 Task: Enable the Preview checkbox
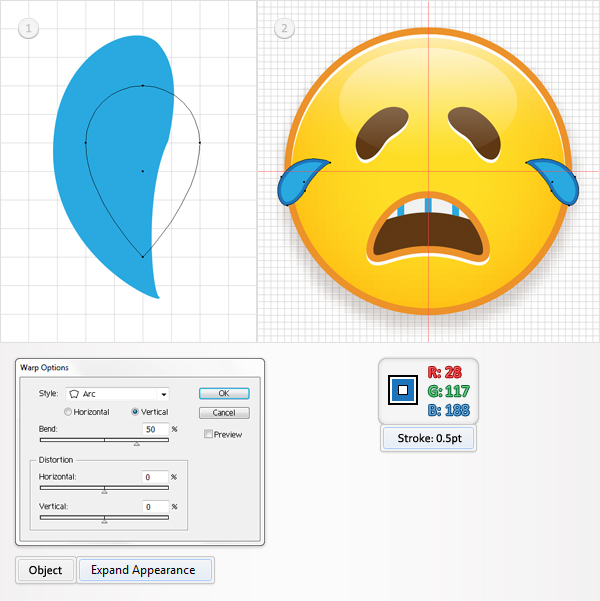208,434
